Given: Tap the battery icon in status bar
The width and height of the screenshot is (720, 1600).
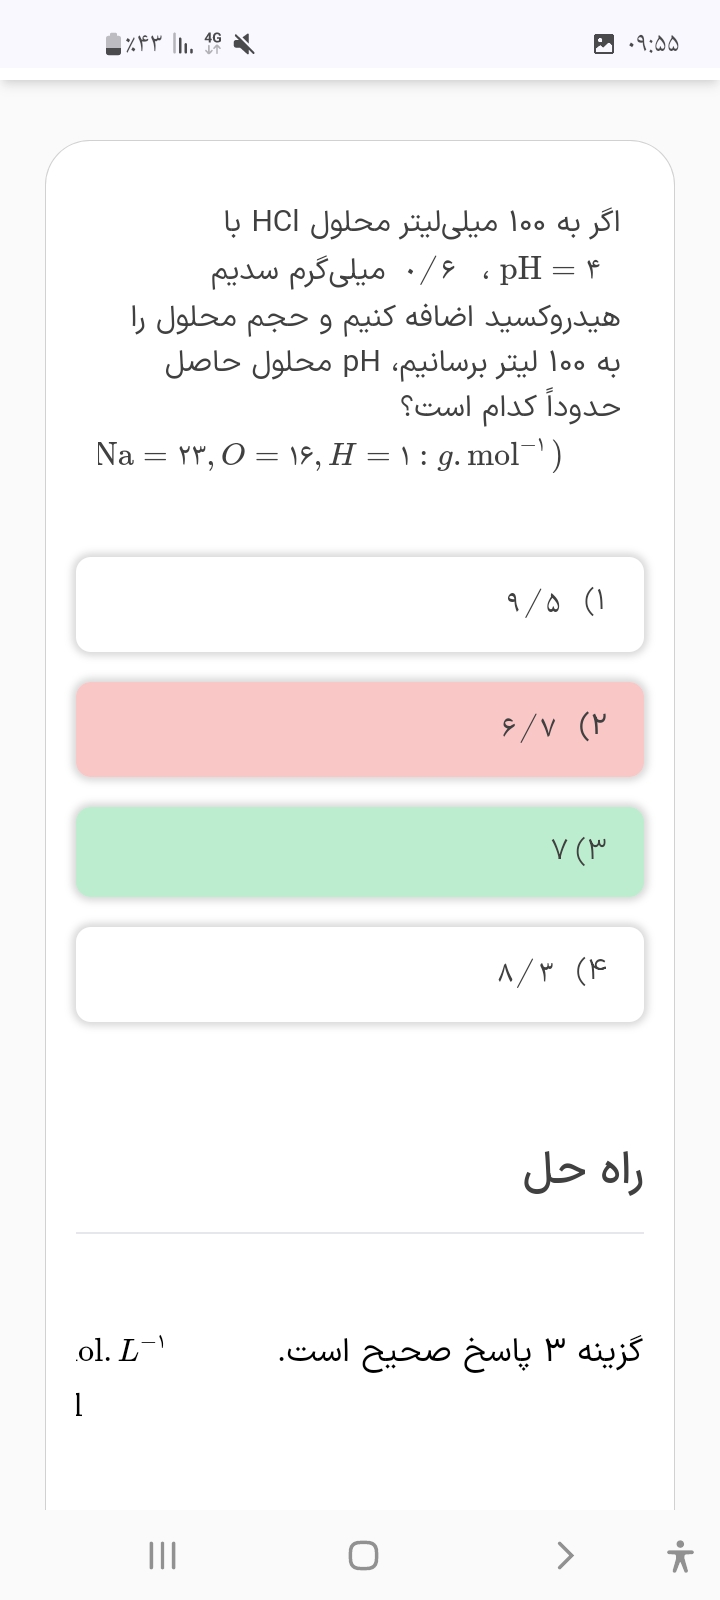Looking at the screenshot, I should click(x=114, y=44).
